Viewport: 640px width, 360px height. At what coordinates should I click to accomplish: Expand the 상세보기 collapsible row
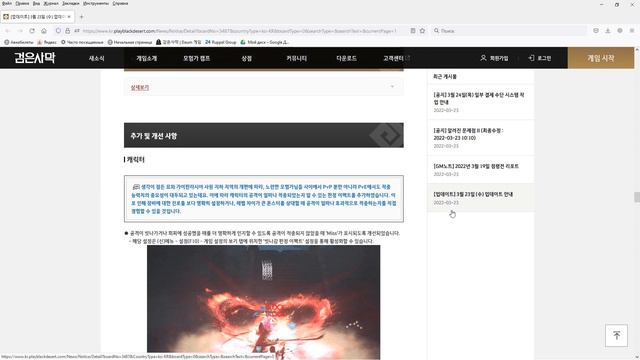point(264,87)
